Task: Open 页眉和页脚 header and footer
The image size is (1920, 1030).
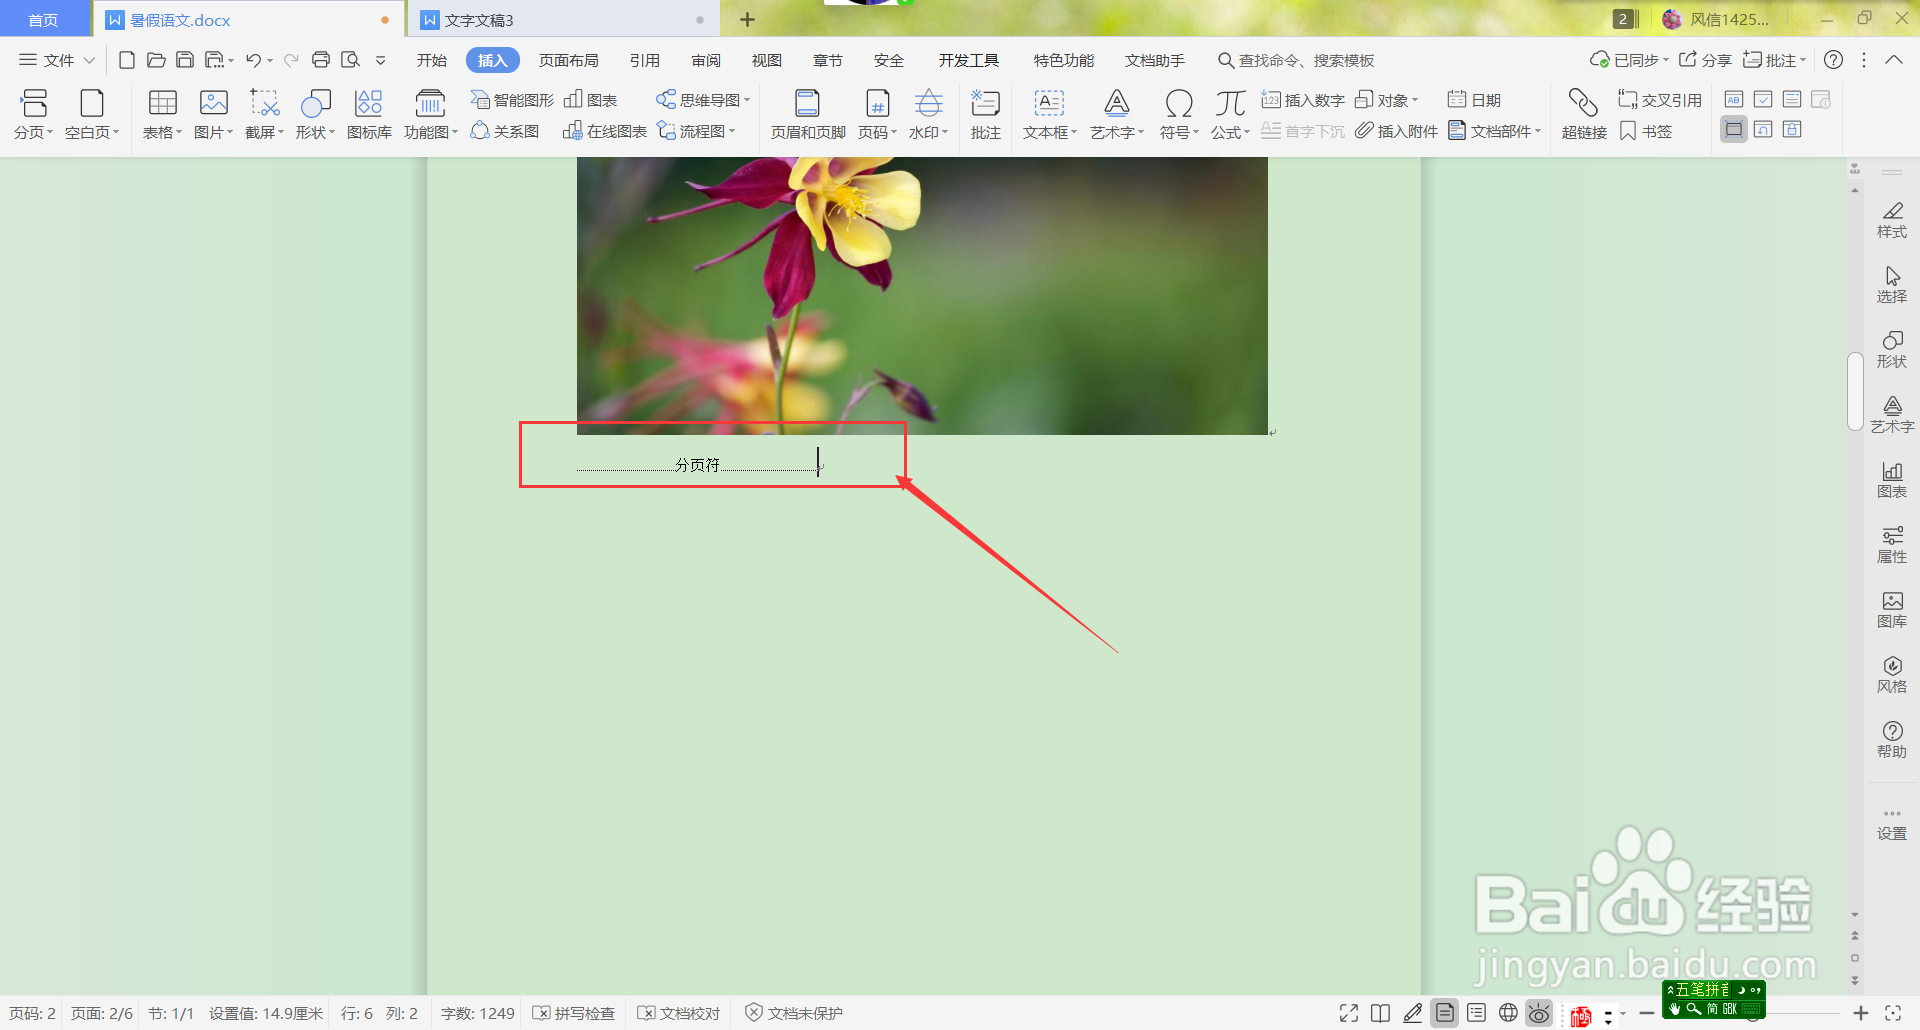Action: pos(808,114)
